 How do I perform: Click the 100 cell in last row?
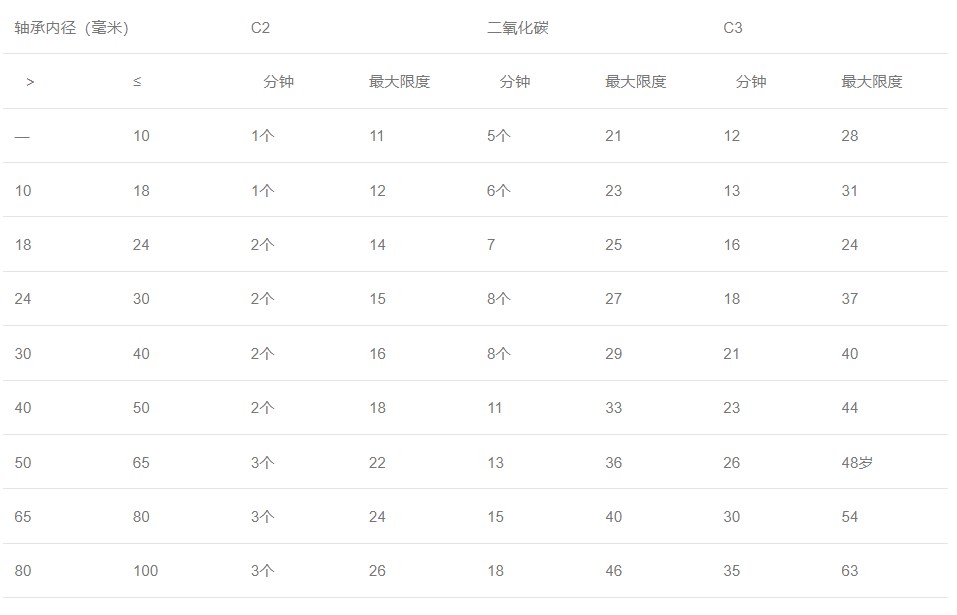(145, 571)
